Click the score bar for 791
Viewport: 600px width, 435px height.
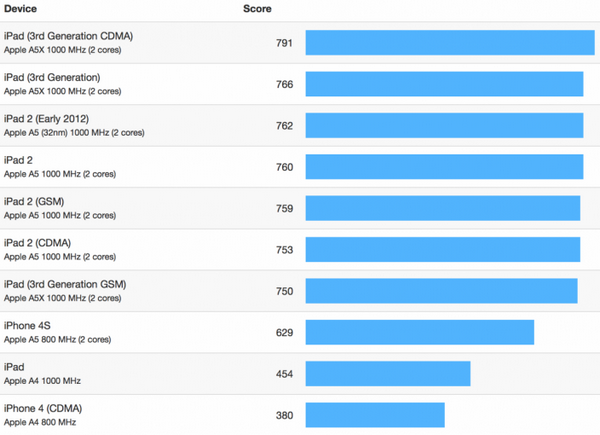coord(450,42)
